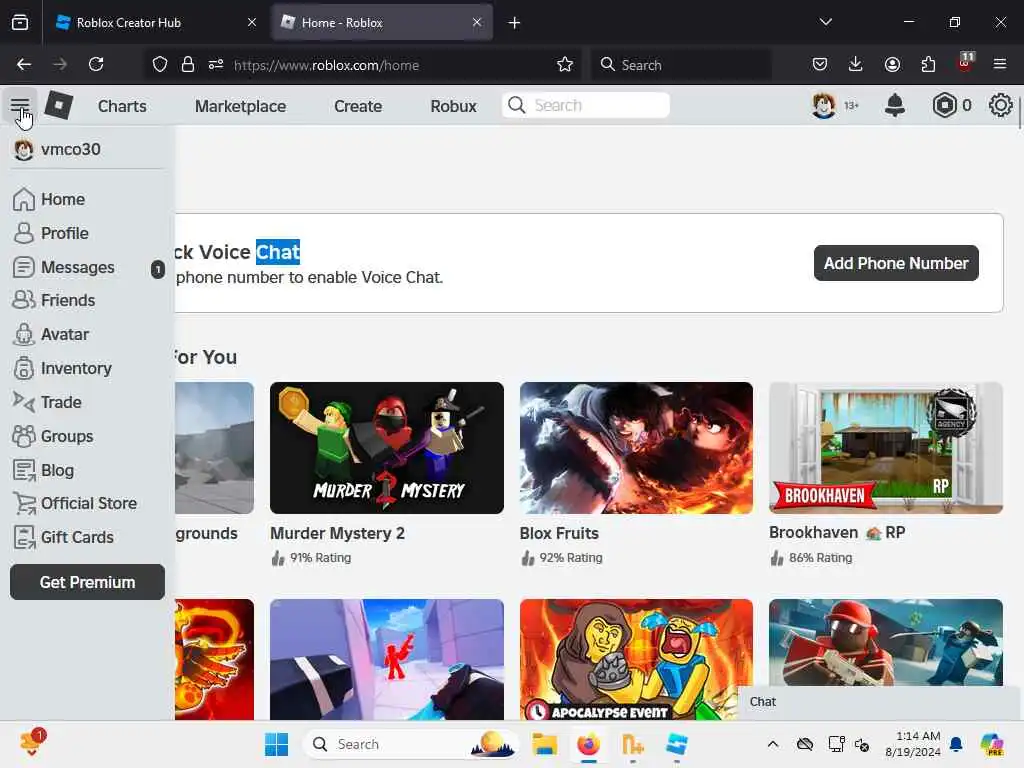Close the Roblox Creator Hub tab
This screenshot has width=1024, height=768.
[252, 22]
